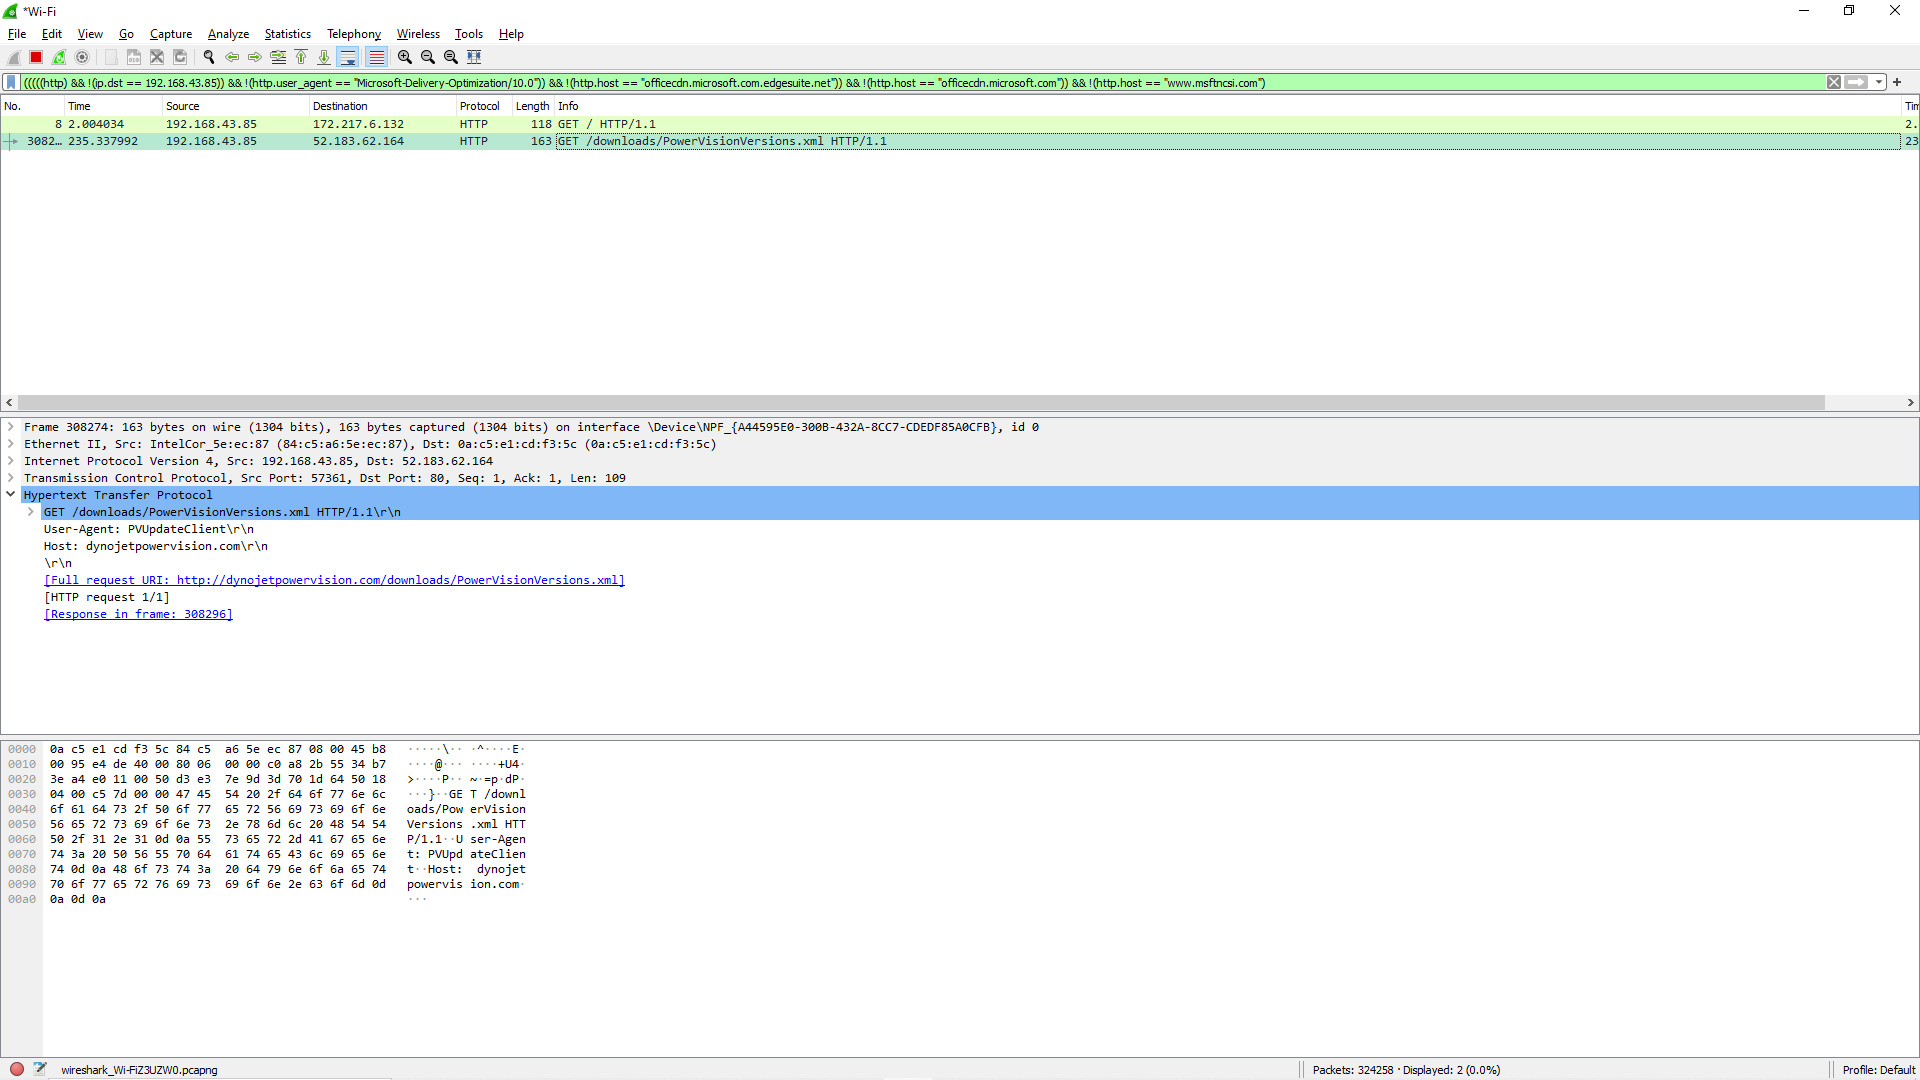Sort packets by the Source column
This screenshot has width=1920, height=1080.
[236, 106]
